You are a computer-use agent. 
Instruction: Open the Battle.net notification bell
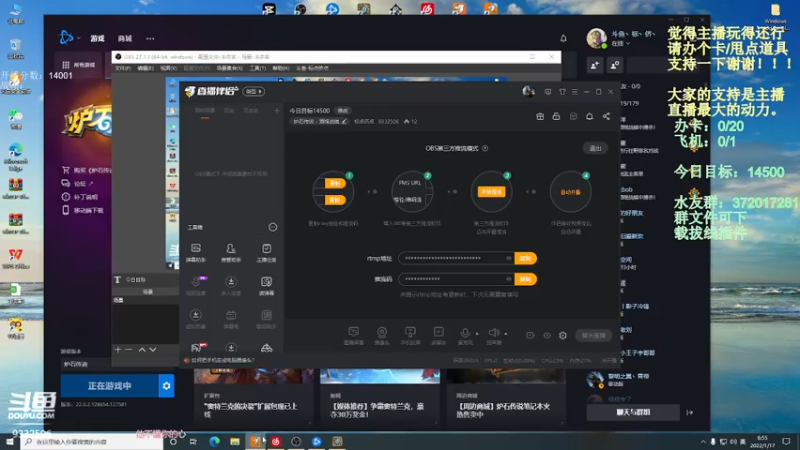563,38
